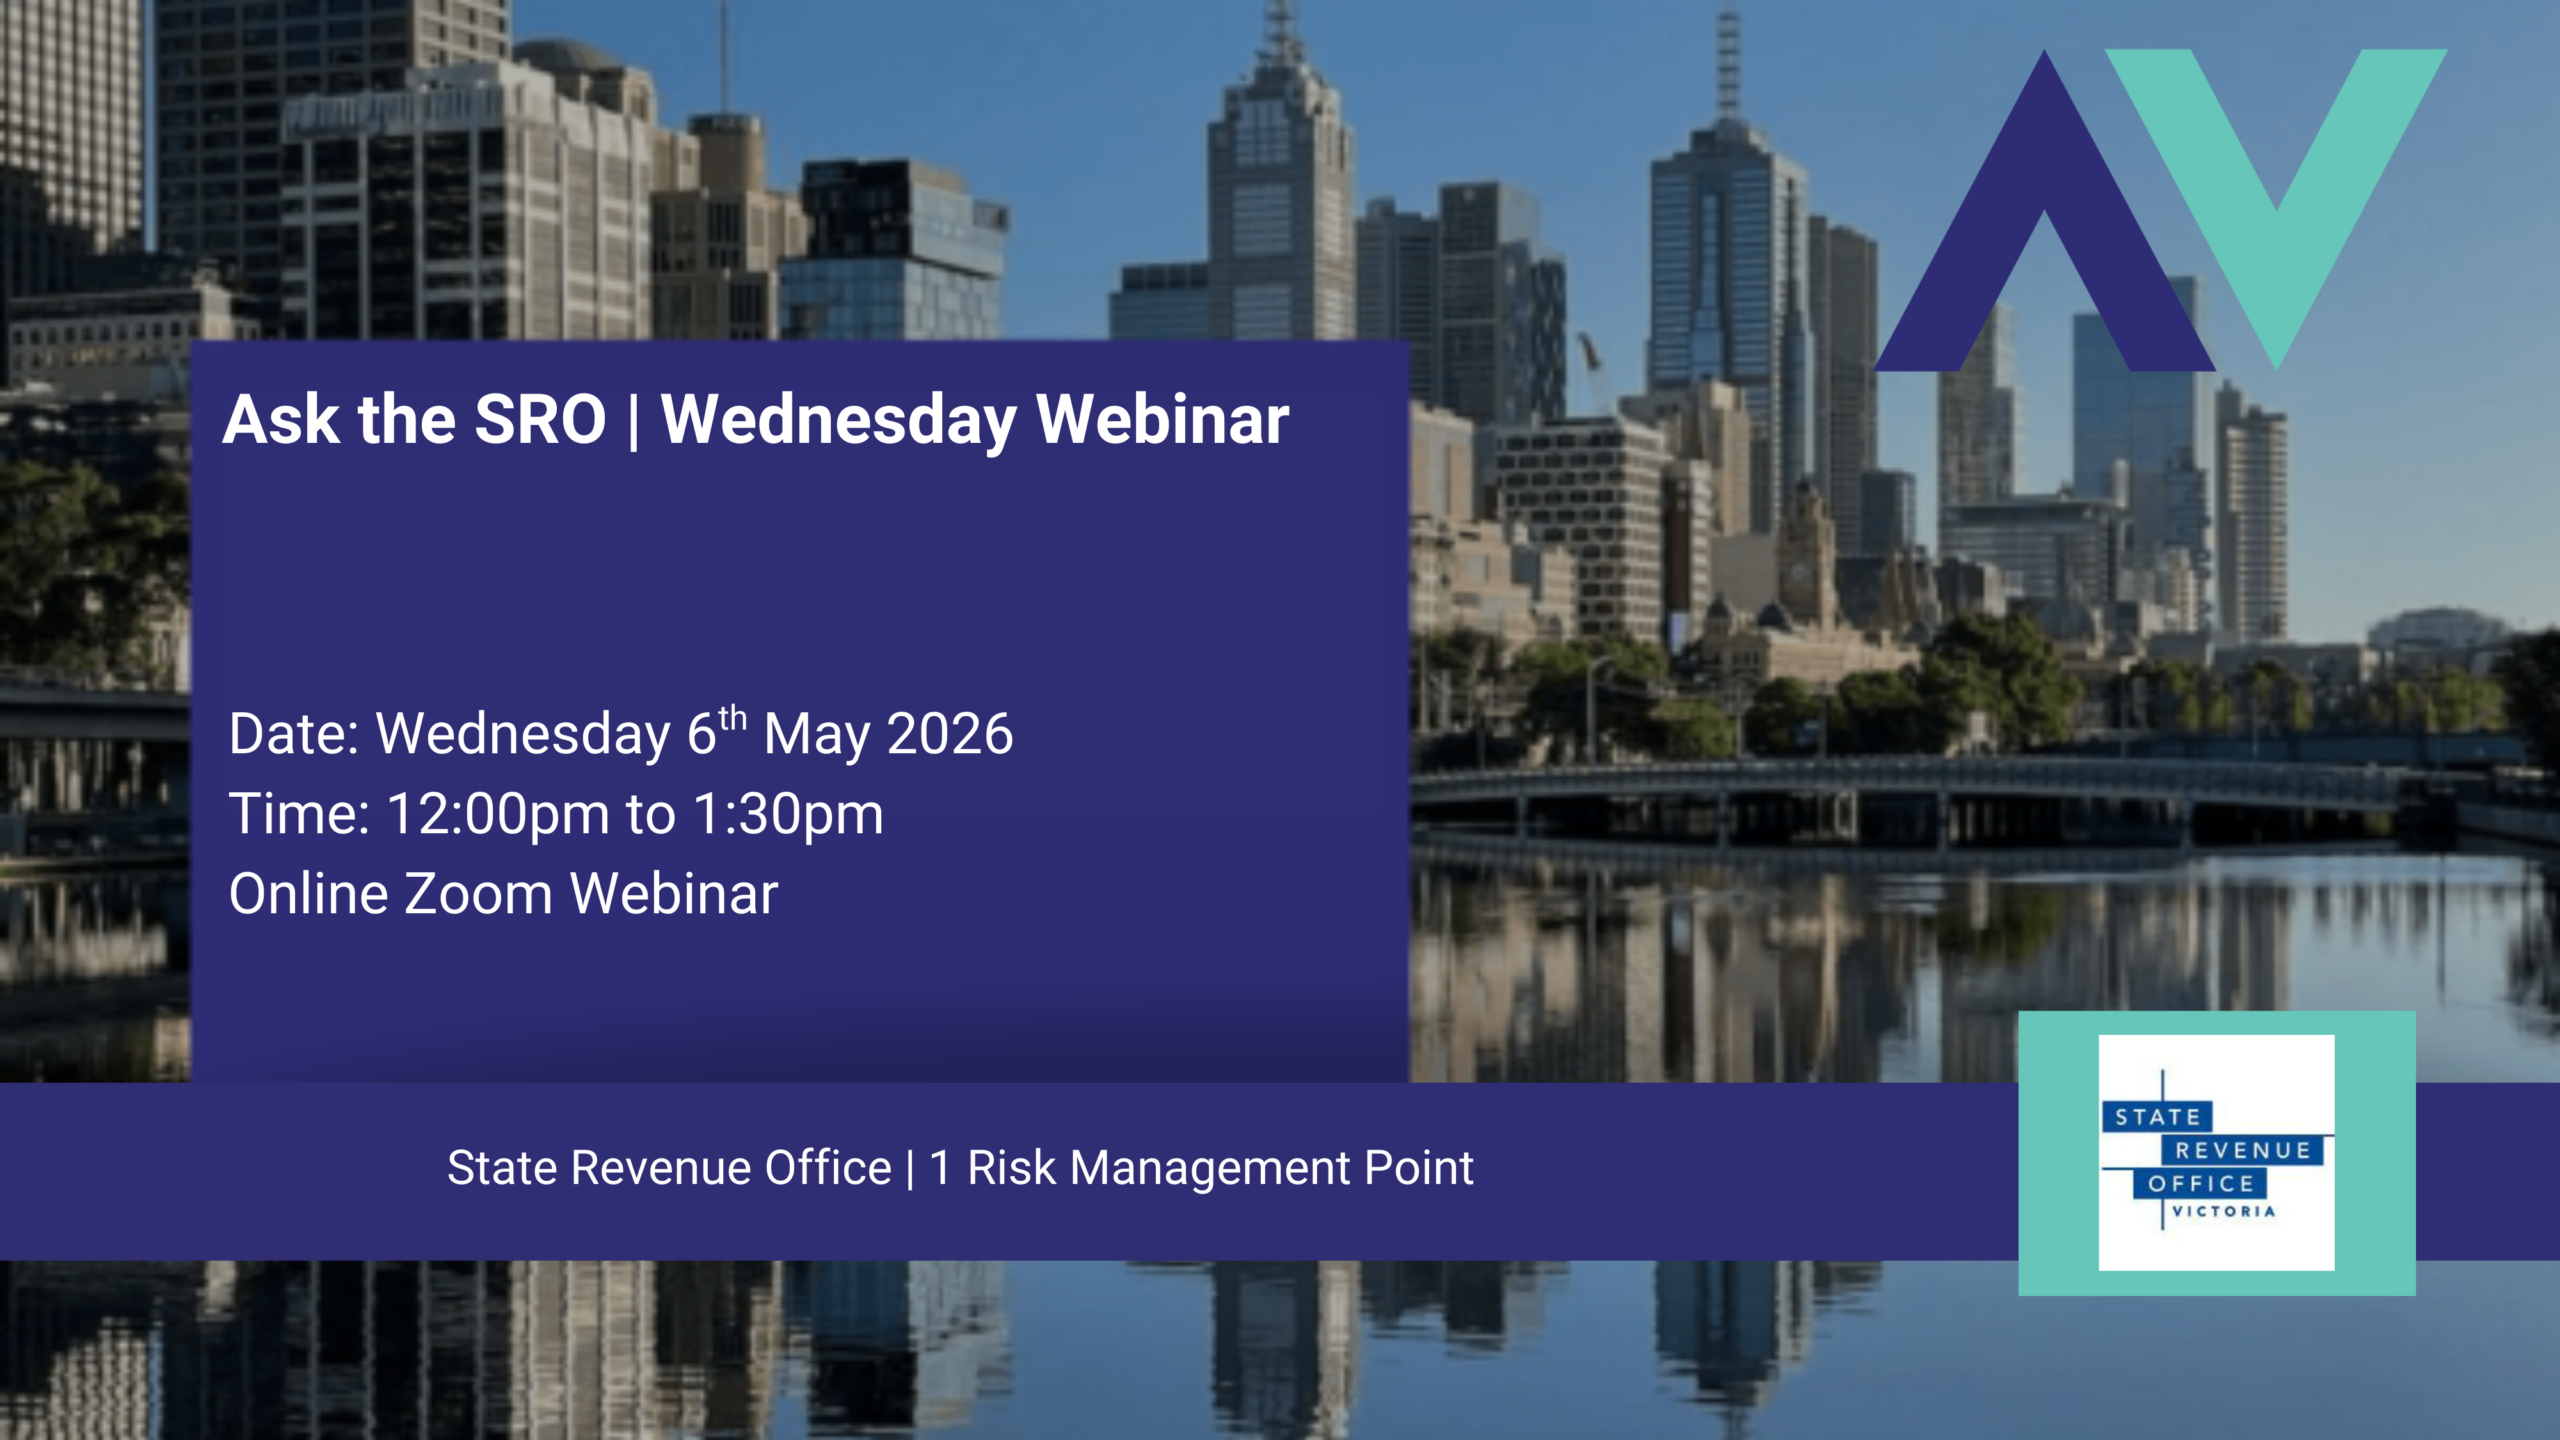Screen dimensions: 2560x1440
Task: Click the VICTORIA text under the logo
Action: pos(2223,1211)
